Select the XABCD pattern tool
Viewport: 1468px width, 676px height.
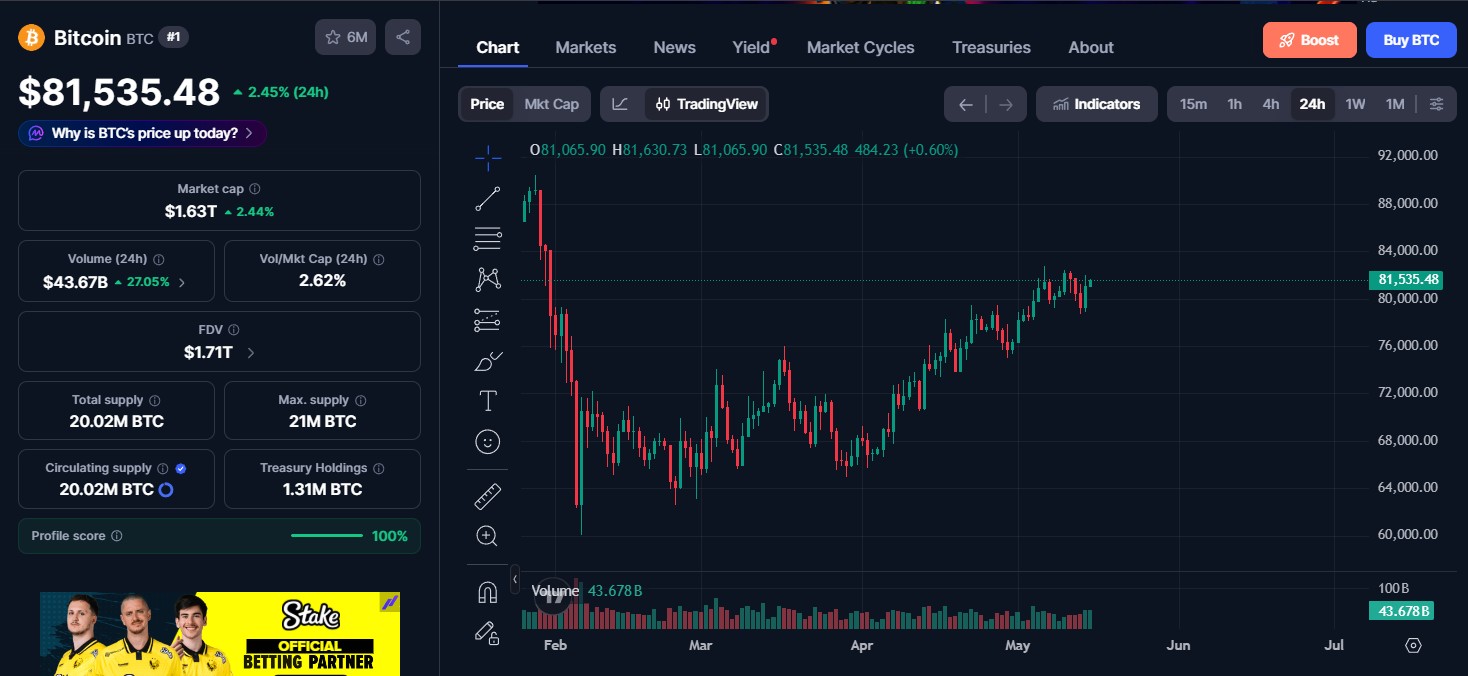pos(488,279)
